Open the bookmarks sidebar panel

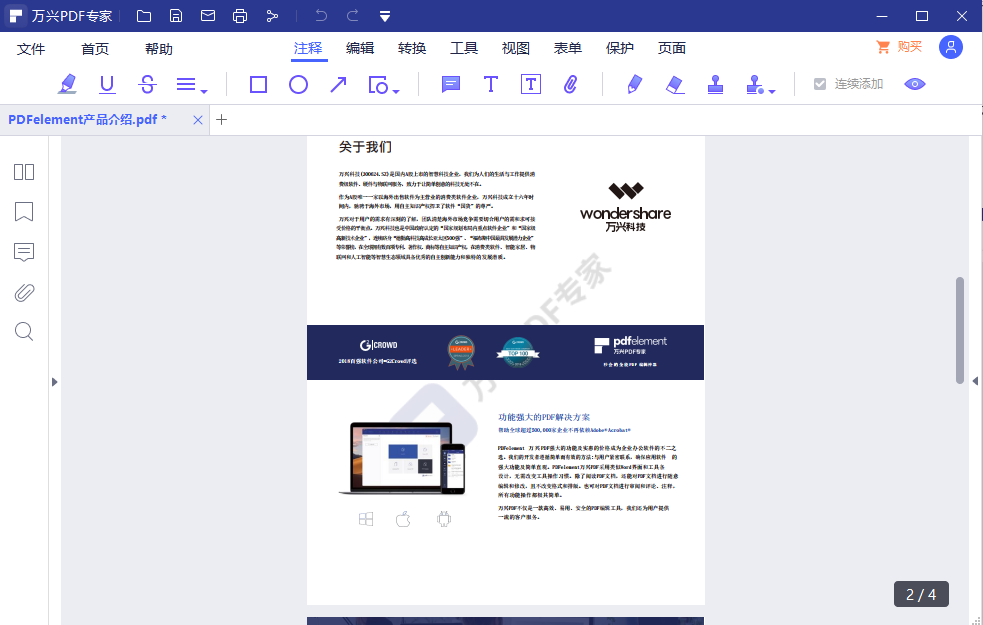24,211
